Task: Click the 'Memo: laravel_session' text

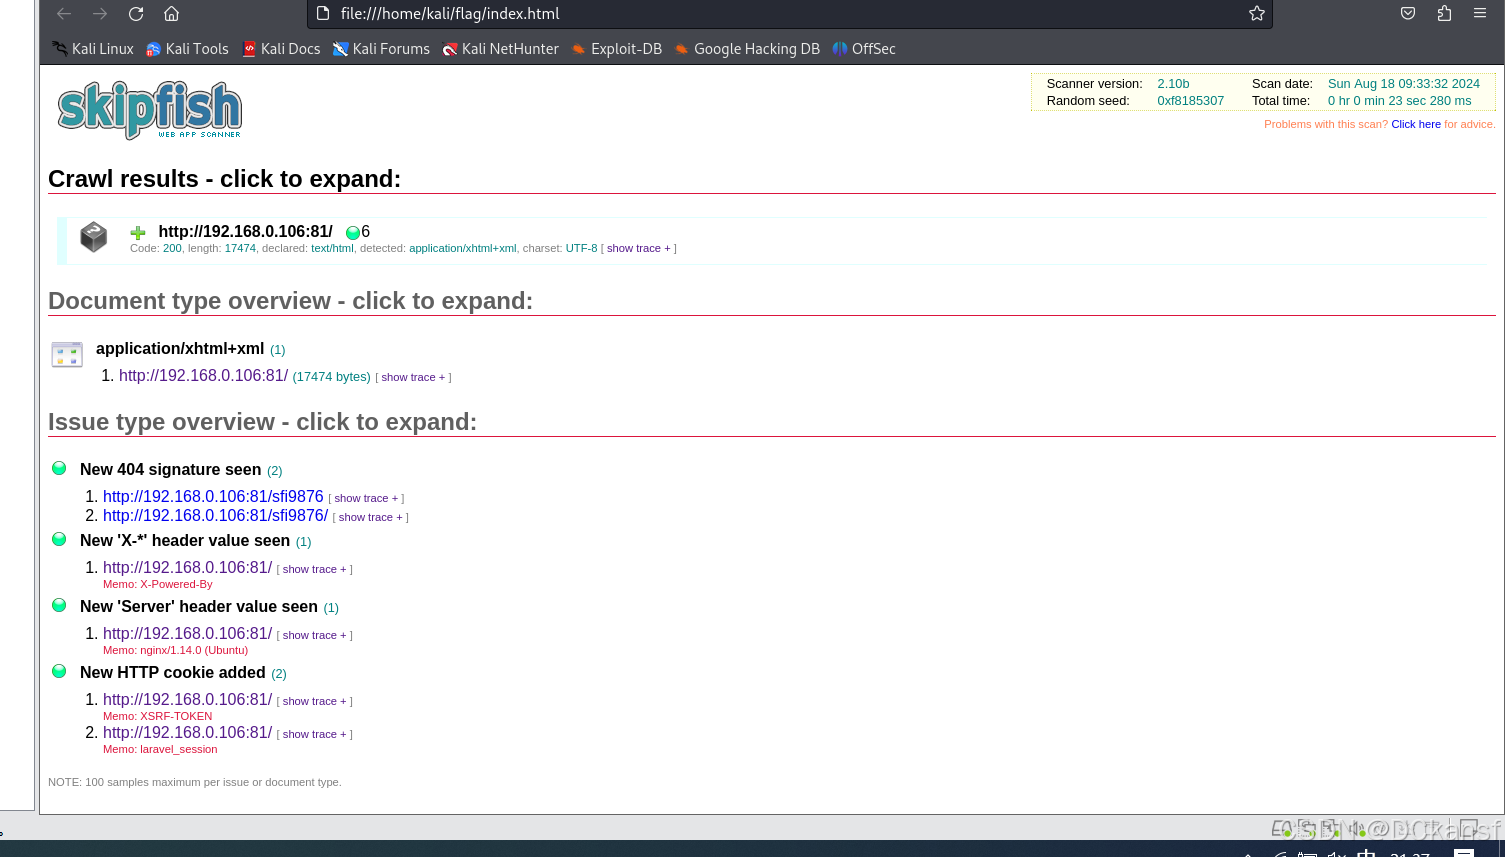Action: pos(160,749)
